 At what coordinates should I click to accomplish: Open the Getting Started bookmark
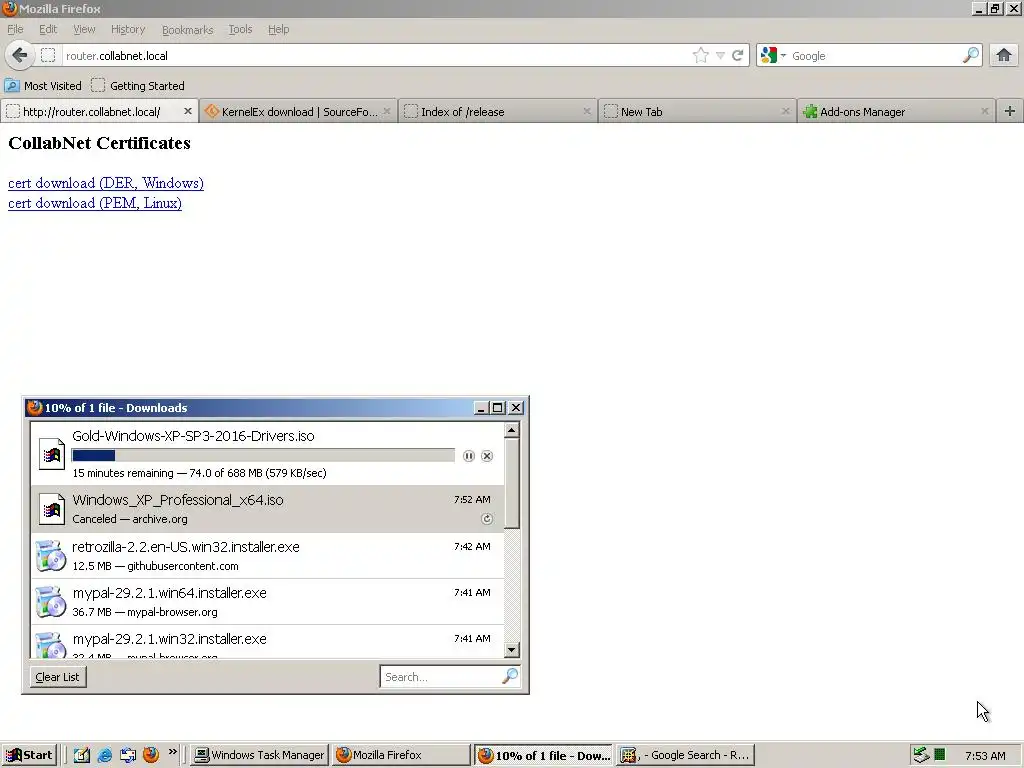(x=138, y=86)
